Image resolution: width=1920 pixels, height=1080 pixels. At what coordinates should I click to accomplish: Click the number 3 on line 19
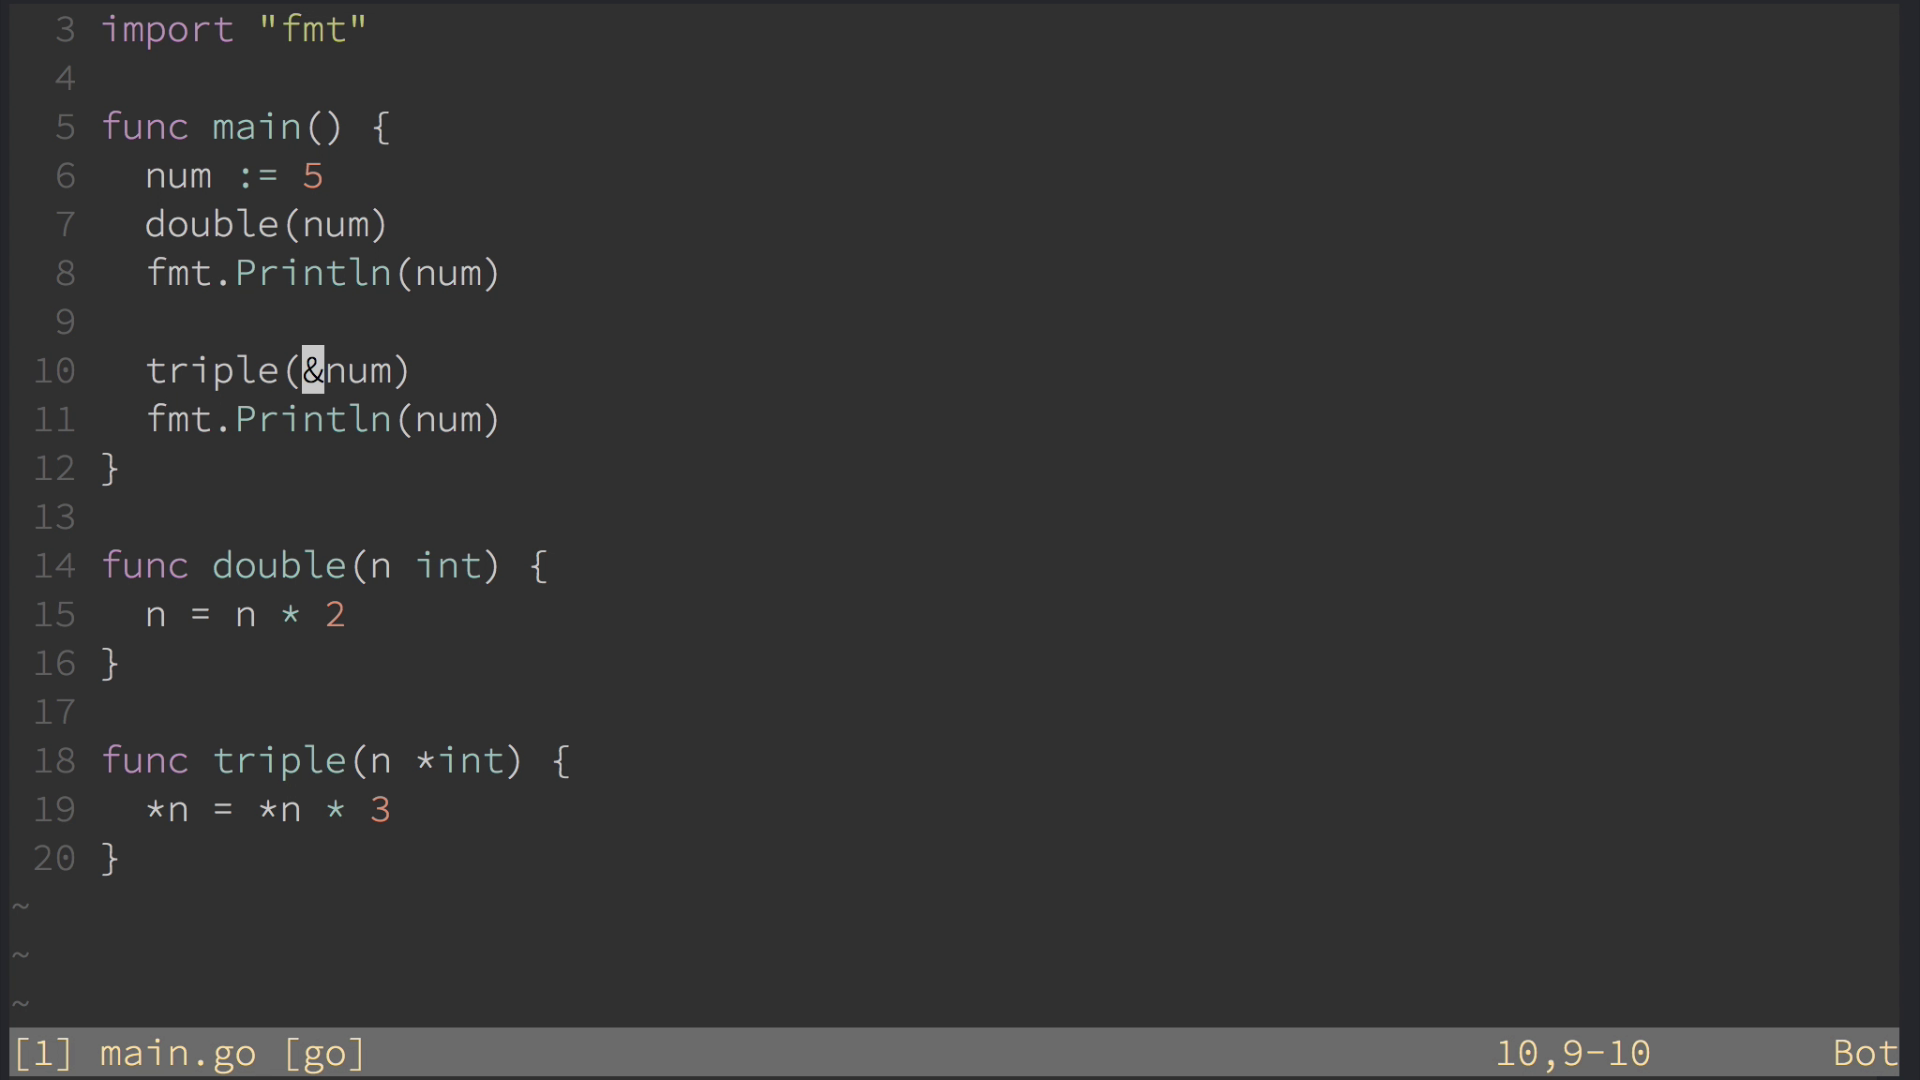380,809
